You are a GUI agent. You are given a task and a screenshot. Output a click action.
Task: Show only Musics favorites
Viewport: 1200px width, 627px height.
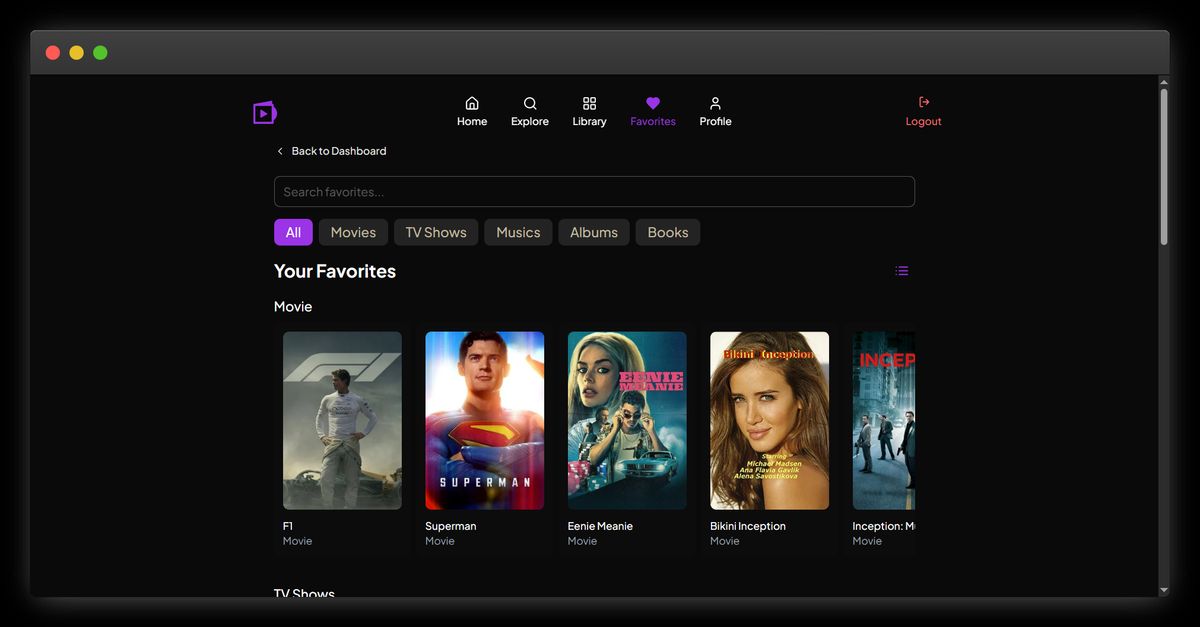(x=518, y=232)
